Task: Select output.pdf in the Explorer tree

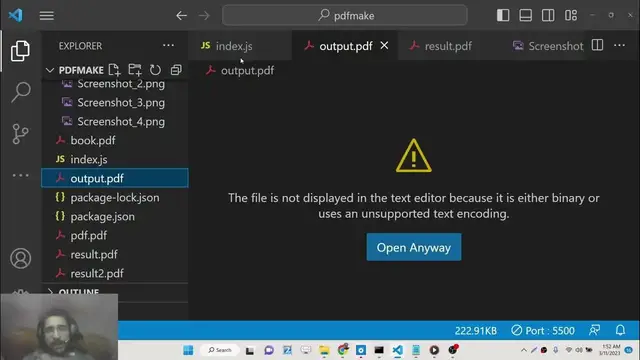Action: coord(115,178)
